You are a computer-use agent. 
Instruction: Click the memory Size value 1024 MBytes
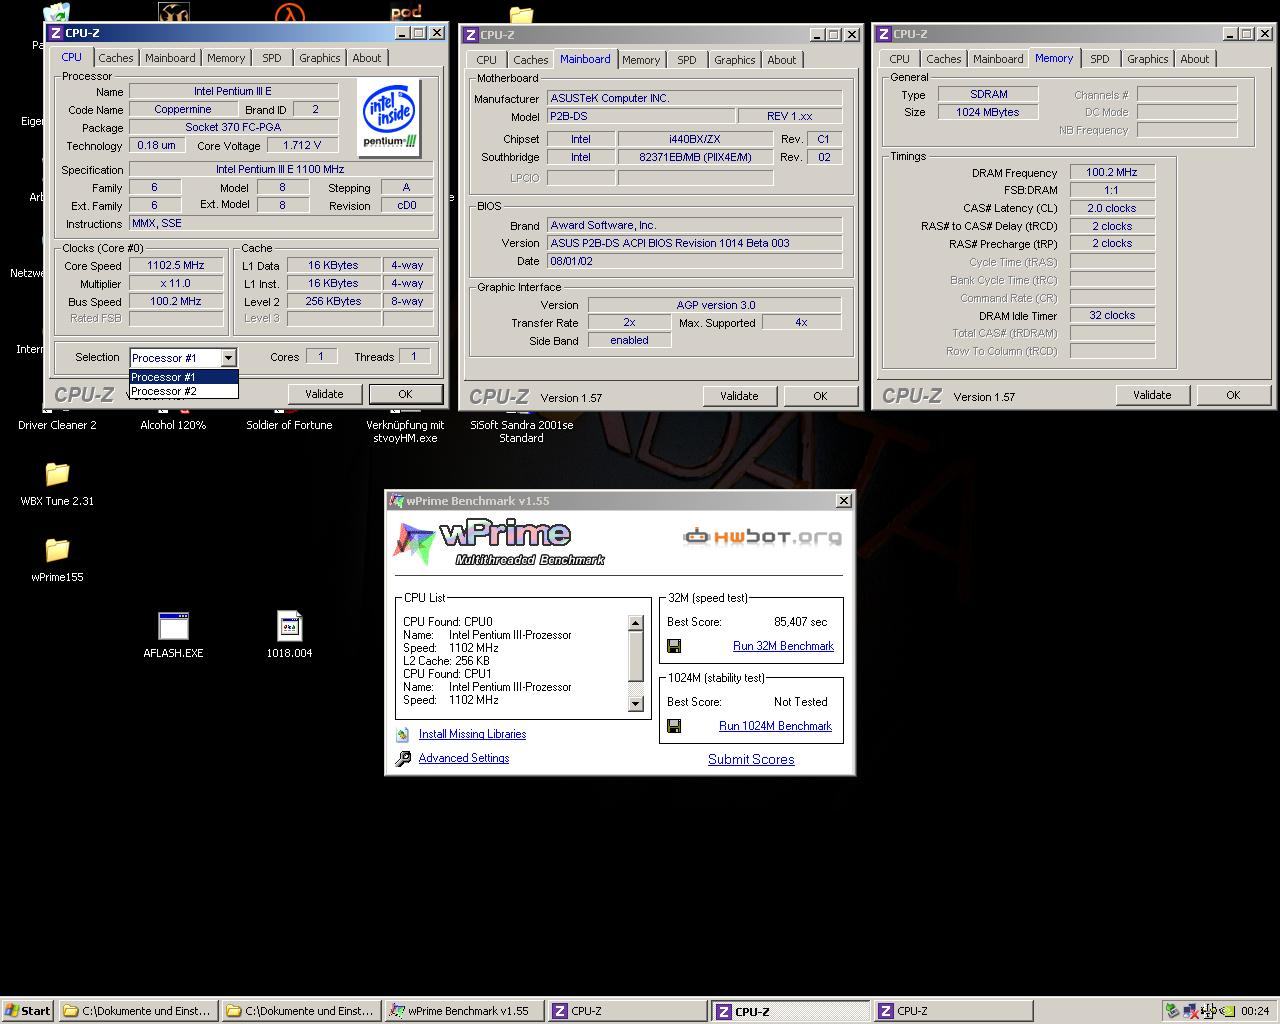pyautogui.click(x=988, y=112)
